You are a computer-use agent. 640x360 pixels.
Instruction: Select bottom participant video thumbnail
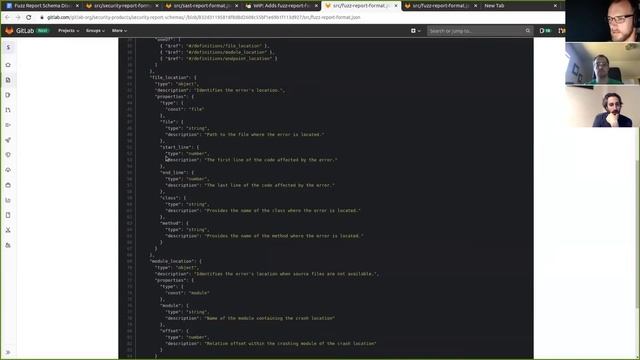[x=602, y=106]
